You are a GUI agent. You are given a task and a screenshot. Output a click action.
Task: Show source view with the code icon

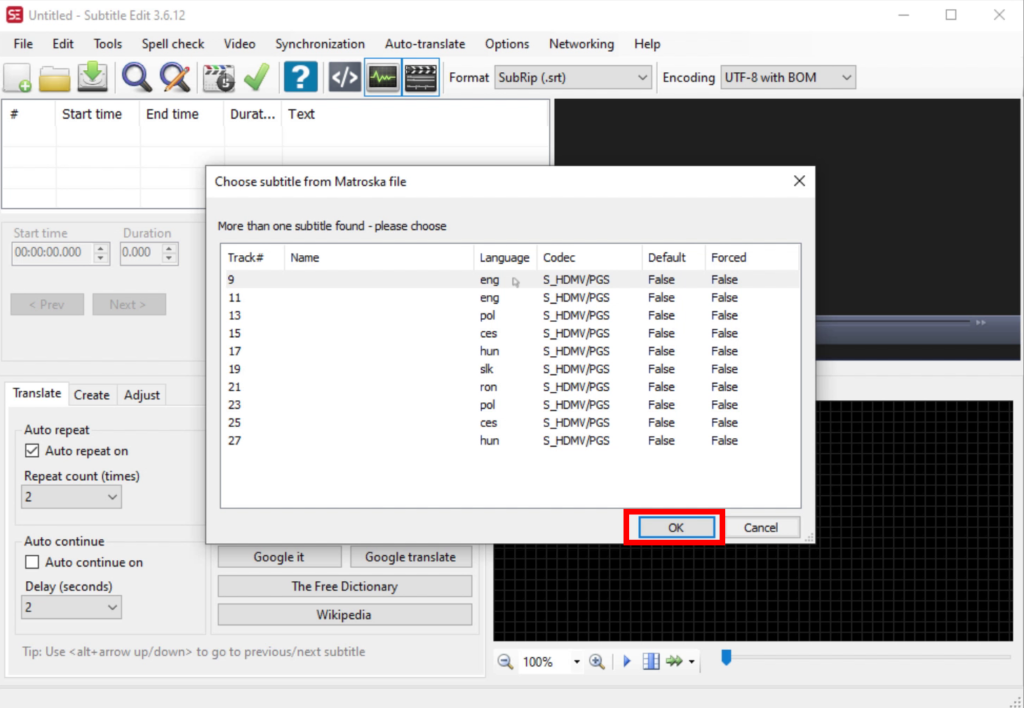click(343, 77)
